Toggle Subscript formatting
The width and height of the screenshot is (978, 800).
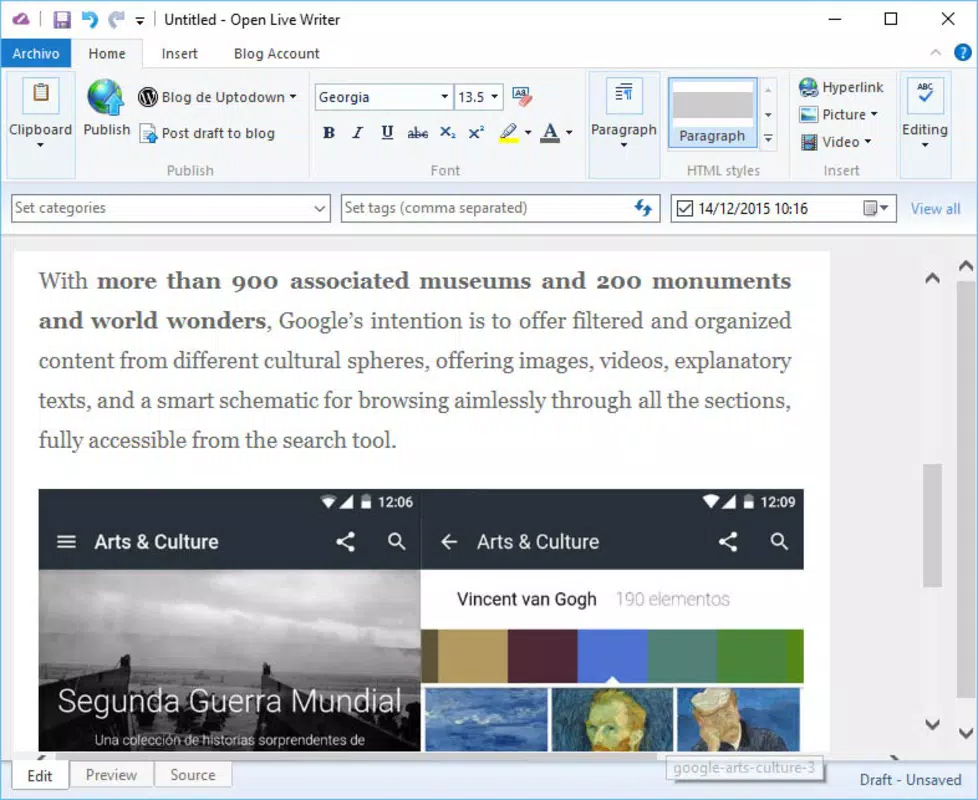point(447,132)
